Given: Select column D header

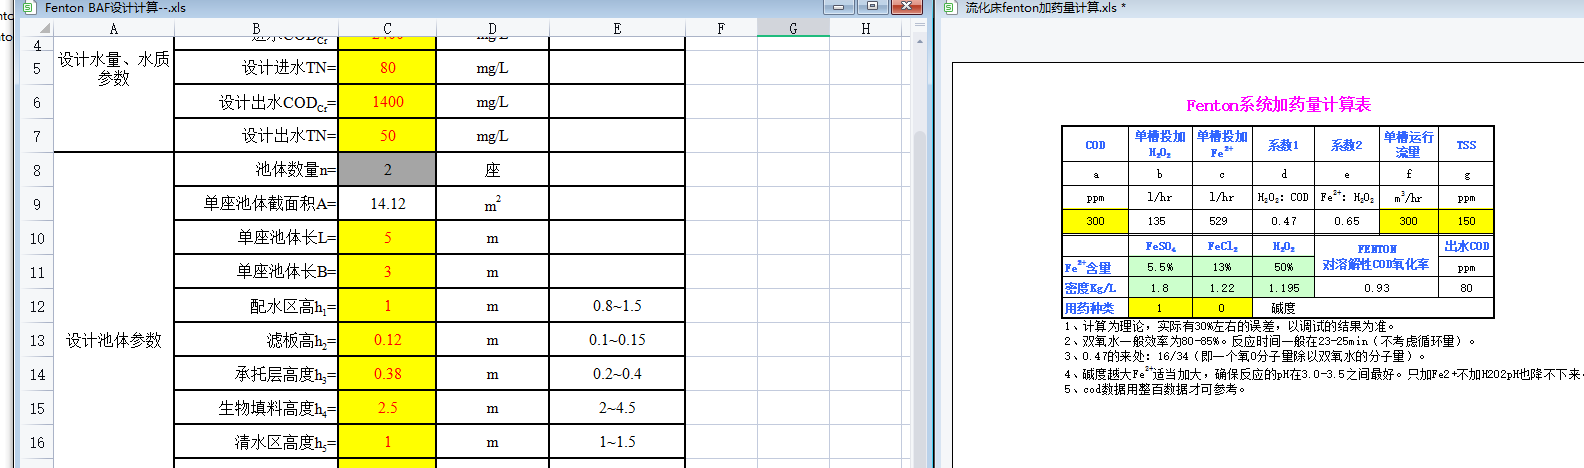Looking at the screenshot, I should coord(492,29).
